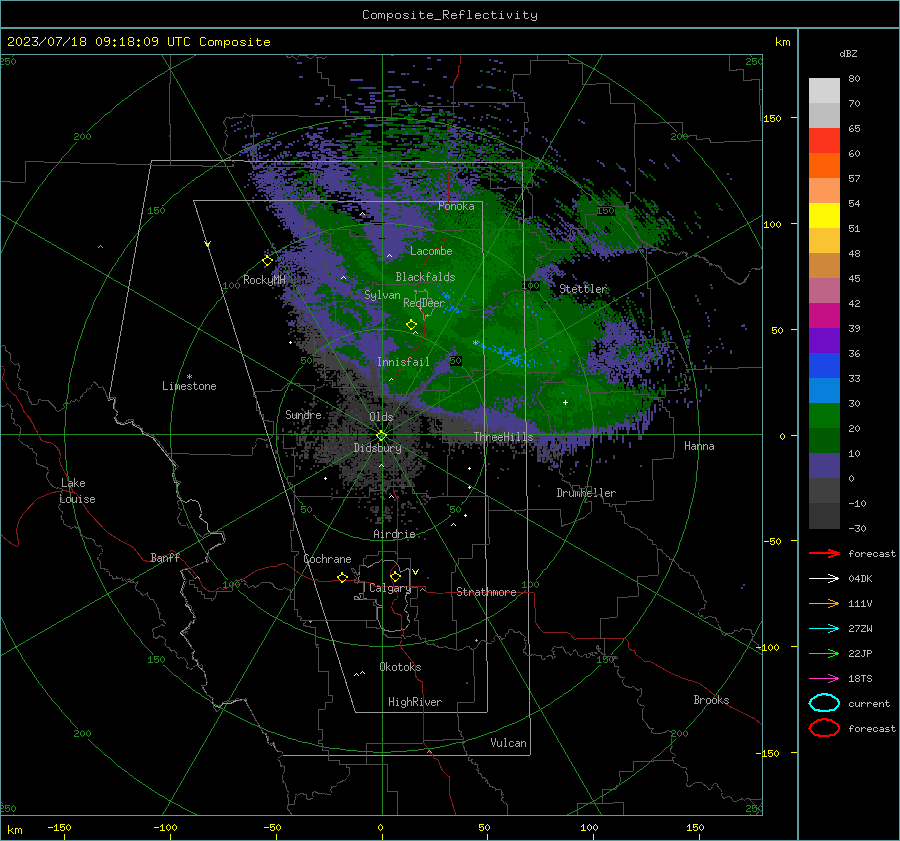Viewport: 900px width, 841px height.
Task: Click the Drumheller city label
Action: (586, 493)
